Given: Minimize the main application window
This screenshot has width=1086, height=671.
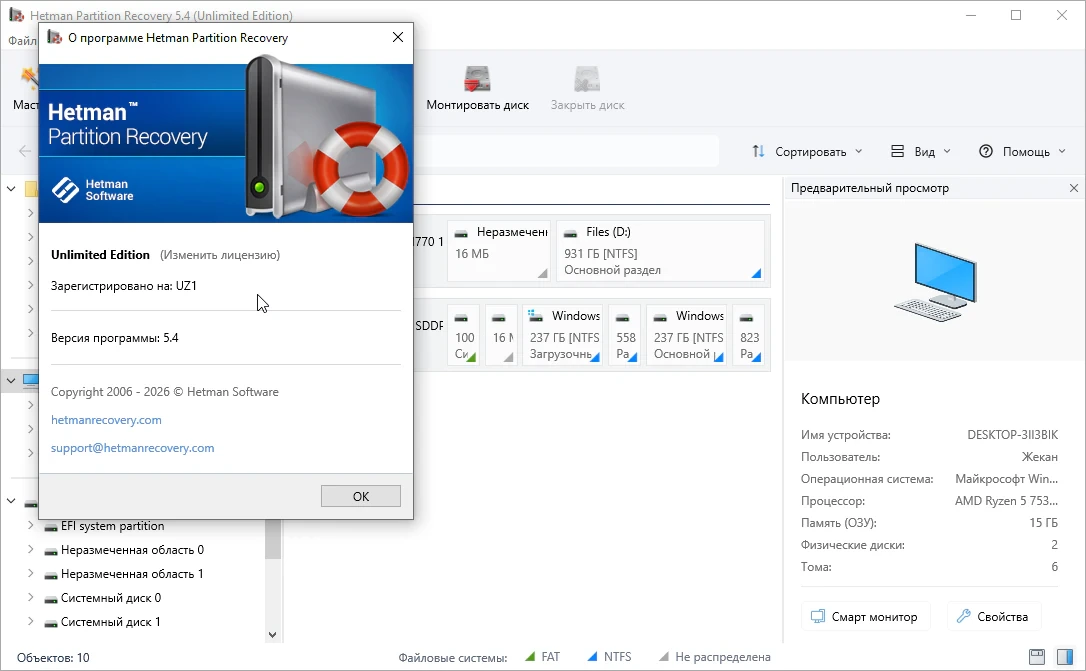Looking at the screenshot, I should pyautogui.click(x=971, y=15).
